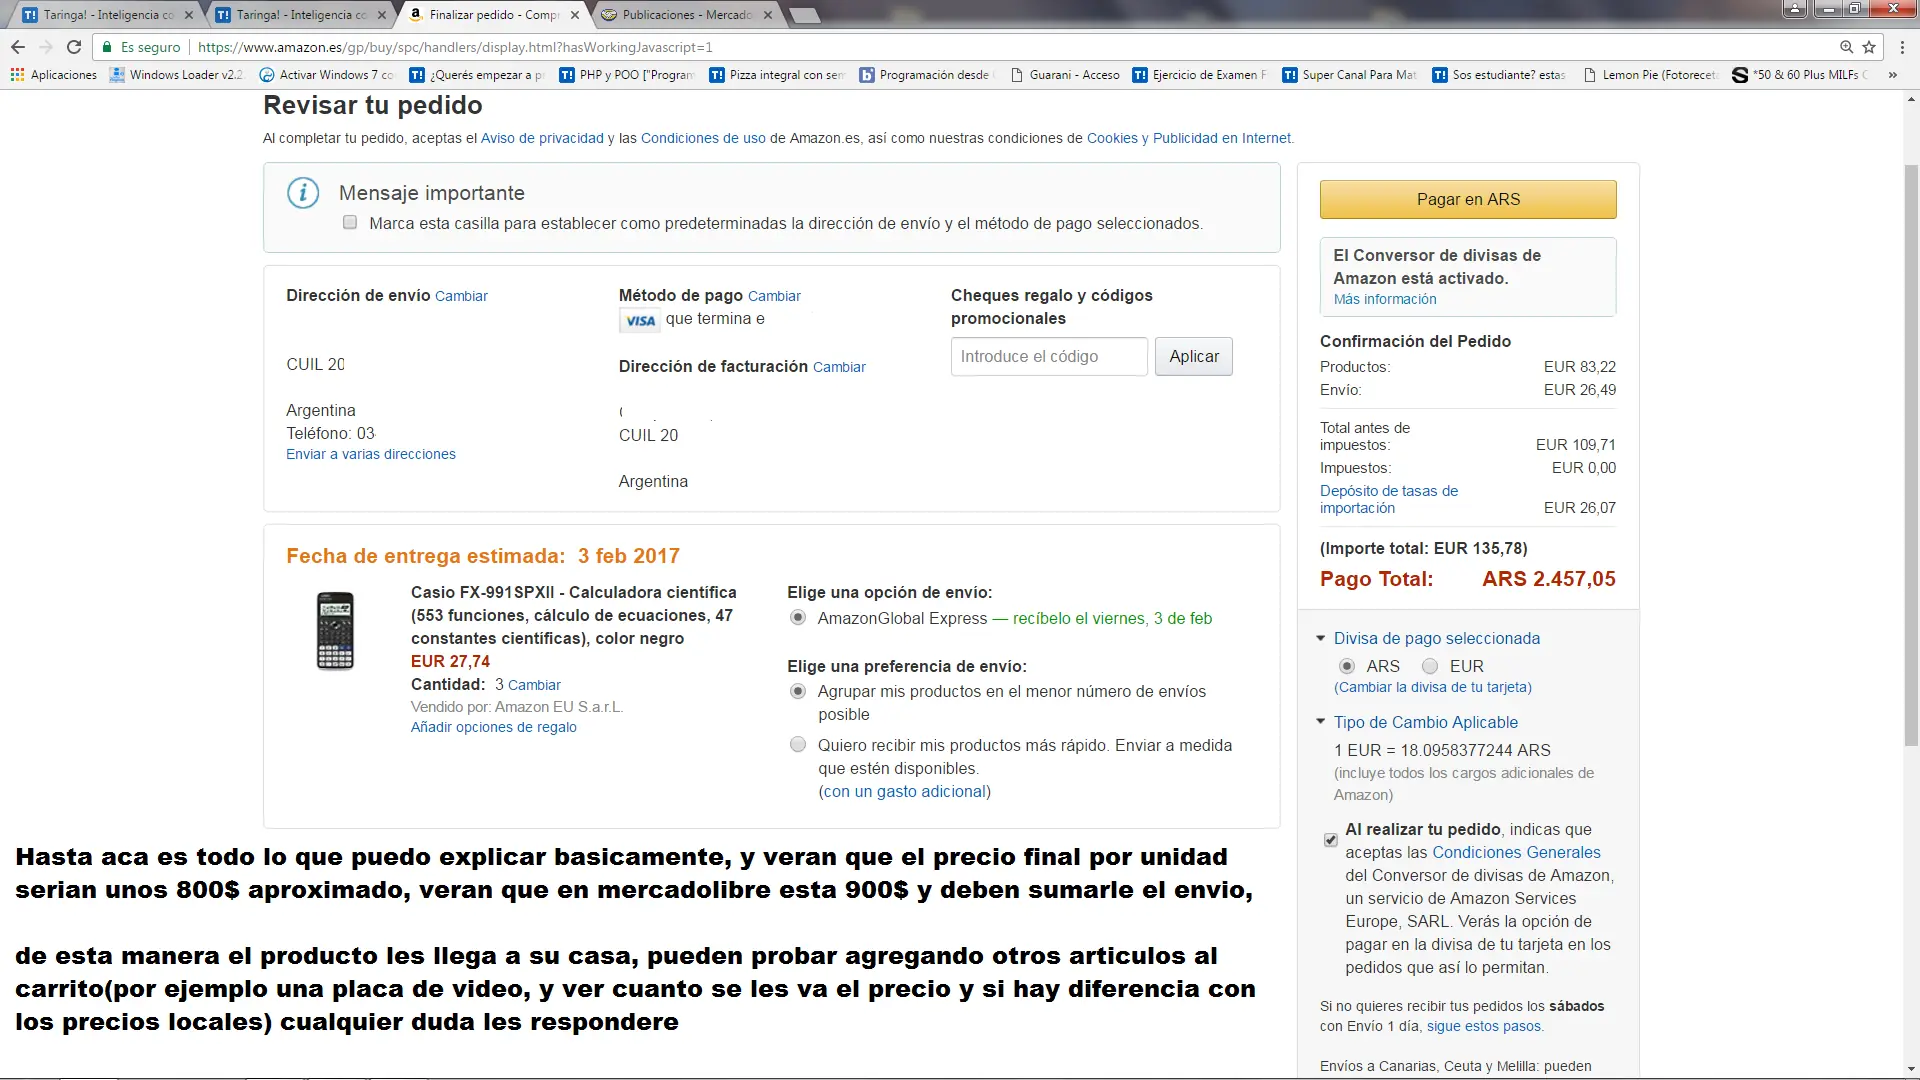Open the PHP y POO bookmark
Image resolution: width=1920 pixels, height=1080 pixels.
tap(626, 75)
